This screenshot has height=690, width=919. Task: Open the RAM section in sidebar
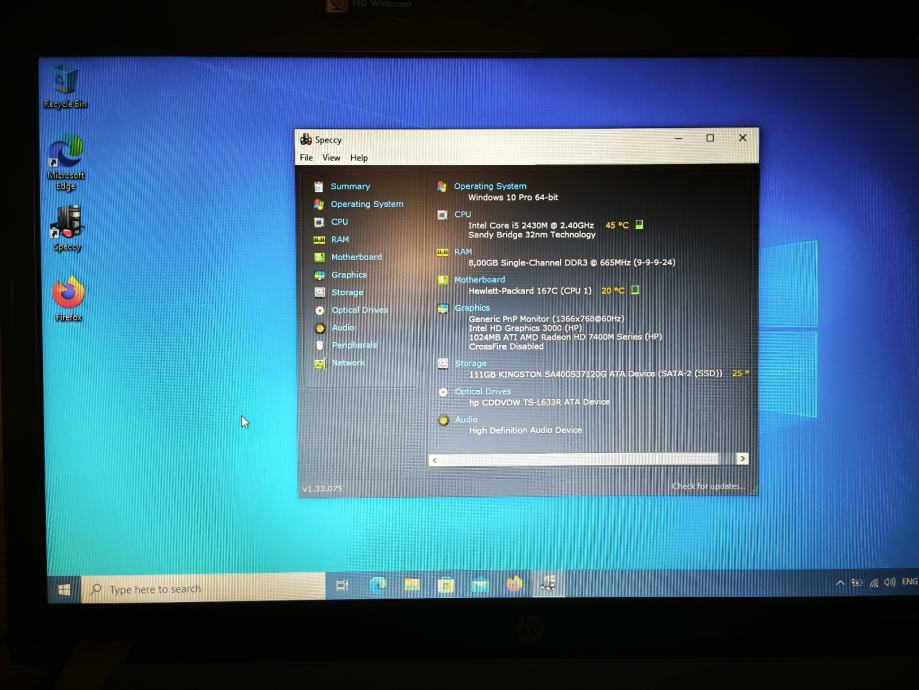[340, 239]
